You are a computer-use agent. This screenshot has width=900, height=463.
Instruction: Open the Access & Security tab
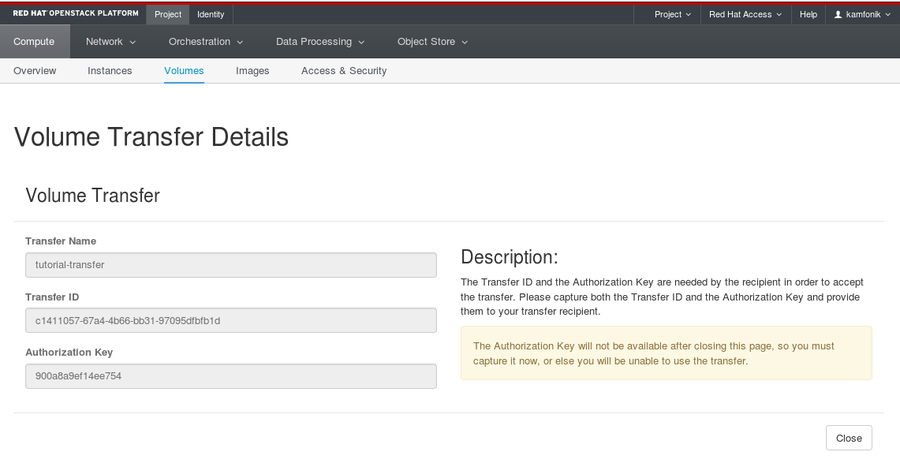(x=344, y=71)
